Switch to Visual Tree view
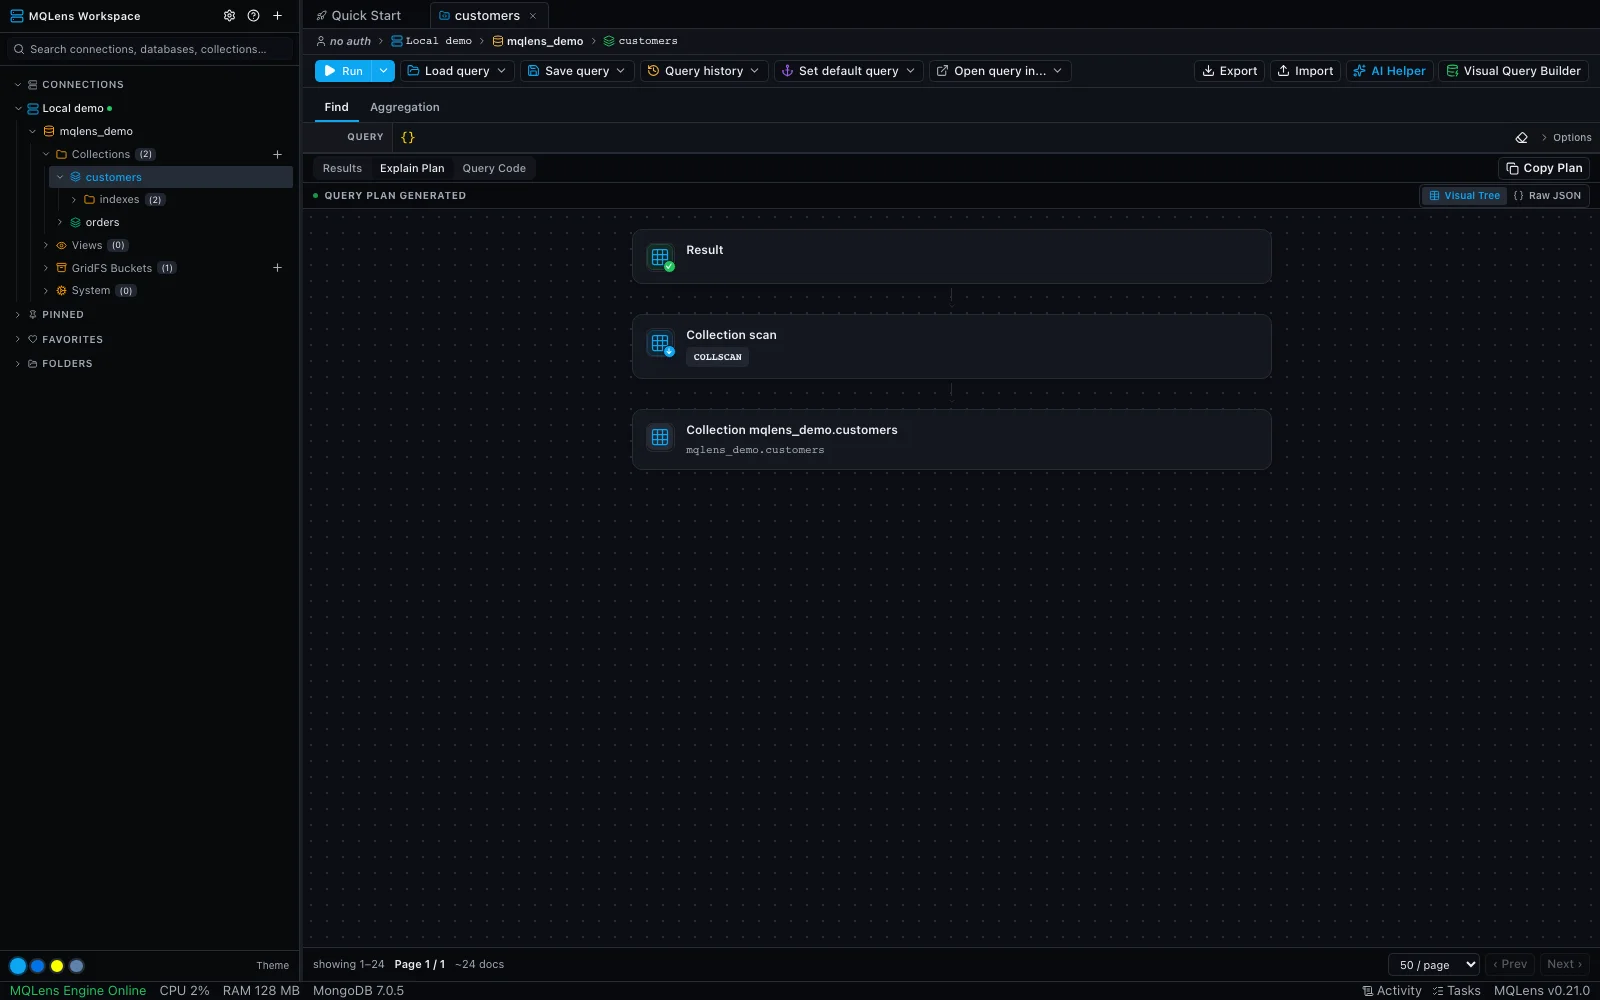Viewport: 1600px width, 1000px height. 1464,196
